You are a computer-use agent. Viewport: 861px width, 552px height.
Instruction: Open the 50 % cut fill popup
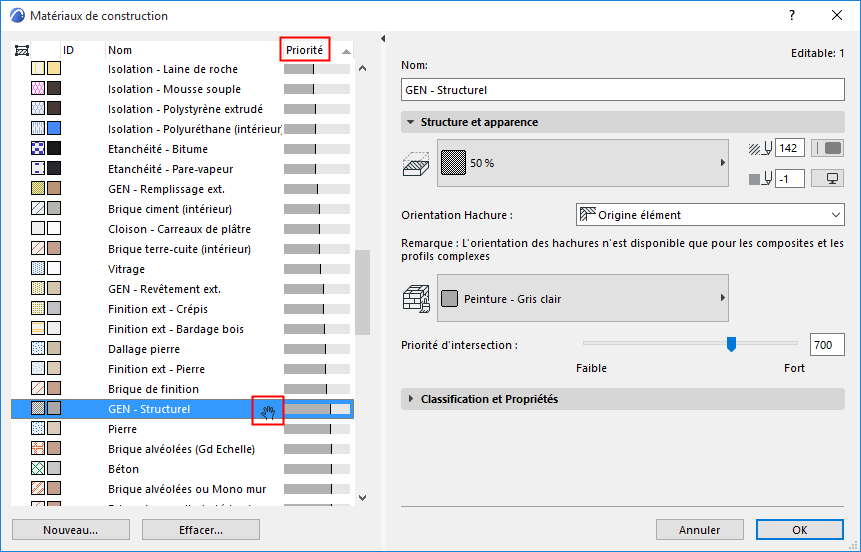(x=583, y=163)
